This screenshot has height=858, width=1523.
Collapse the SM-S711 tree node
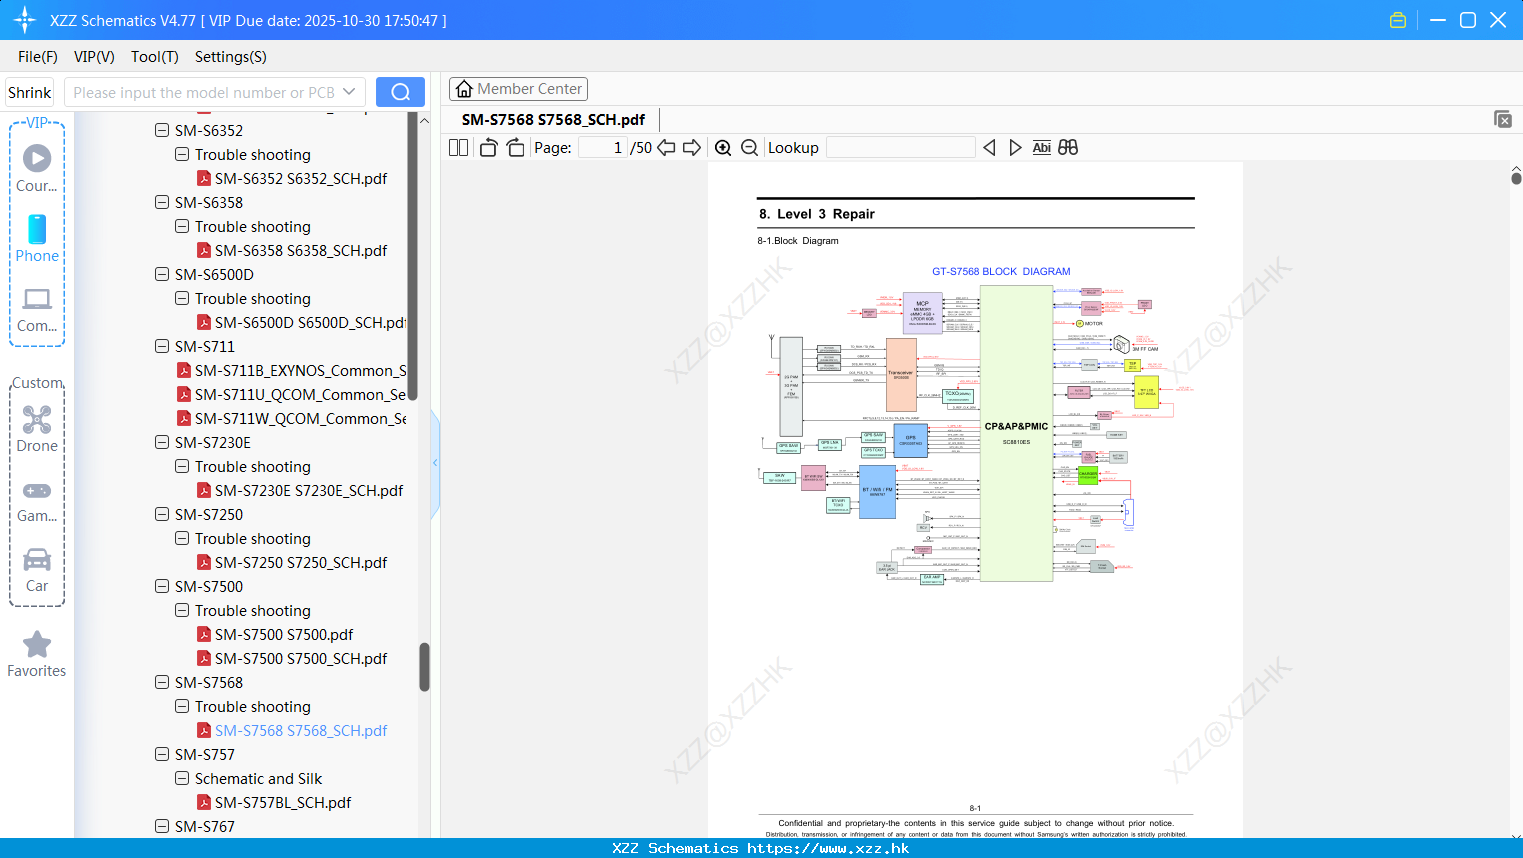click(x=162, y=346)
